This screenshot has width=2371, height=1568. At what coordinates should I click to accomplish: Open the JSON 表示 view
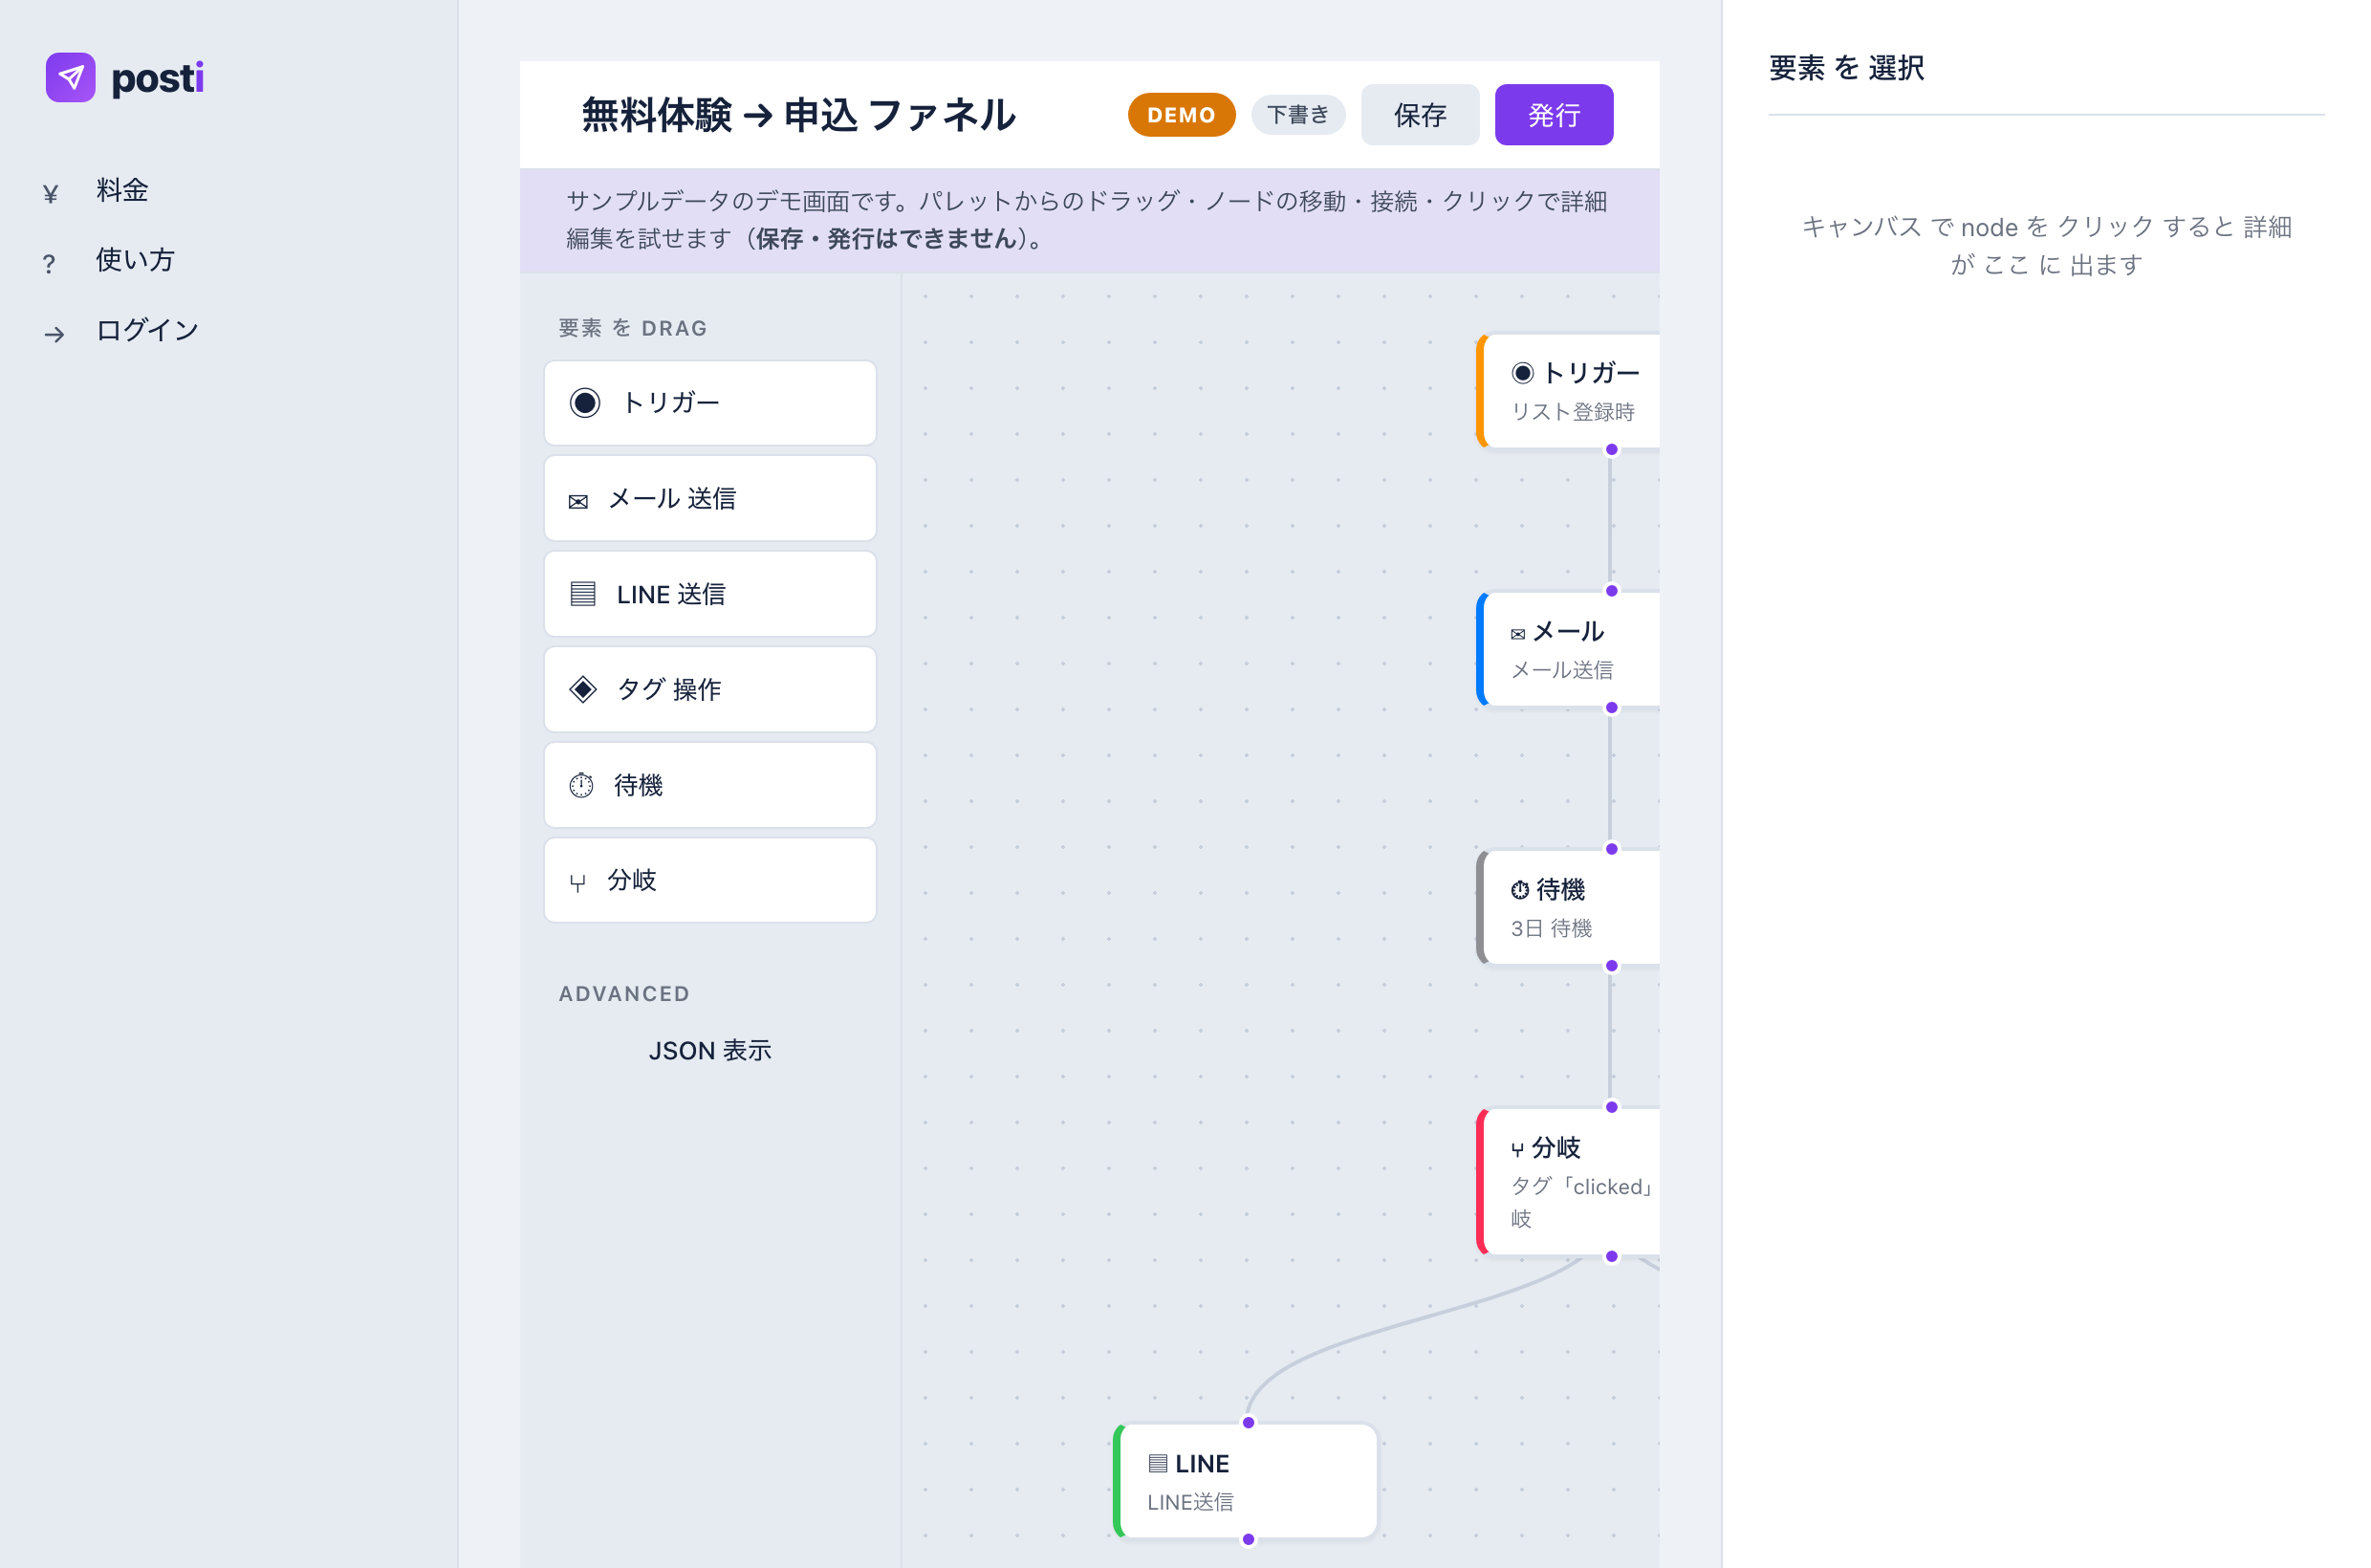pyautogui.click(x=710, y=1050)
